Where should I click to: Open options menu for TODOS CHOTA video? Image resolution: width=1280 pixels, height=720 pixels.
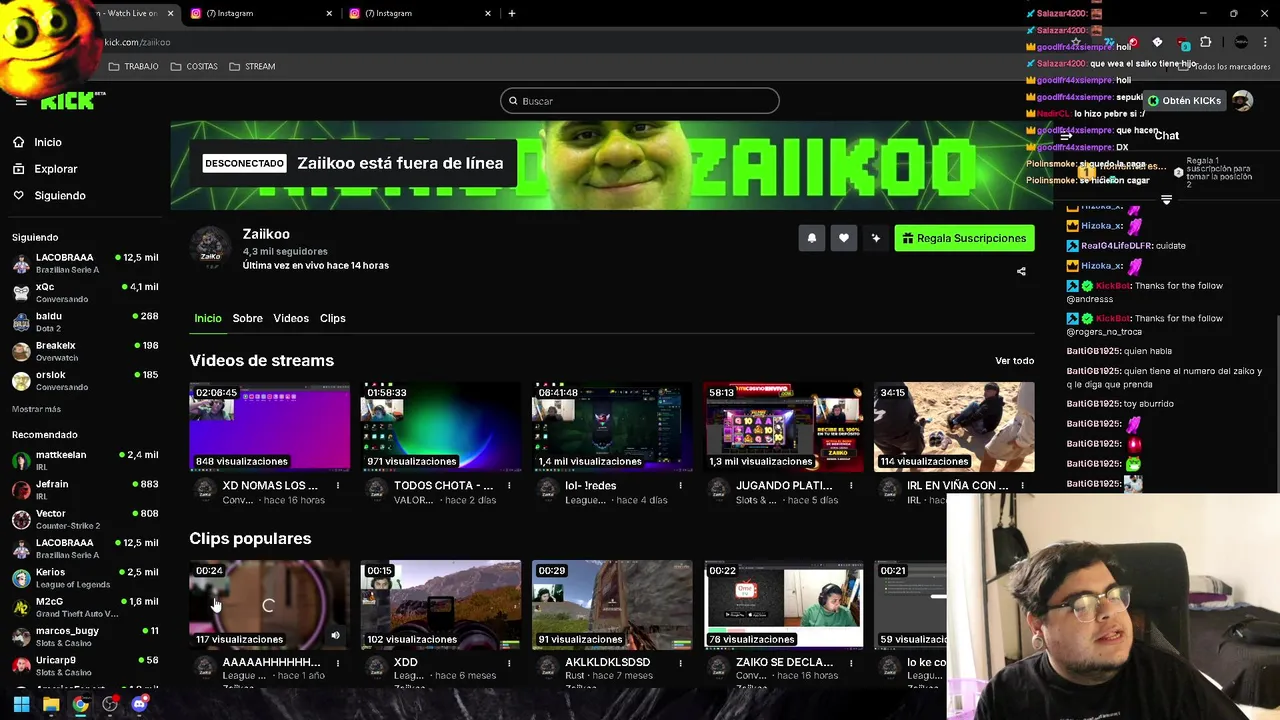[x=509, y=486]
